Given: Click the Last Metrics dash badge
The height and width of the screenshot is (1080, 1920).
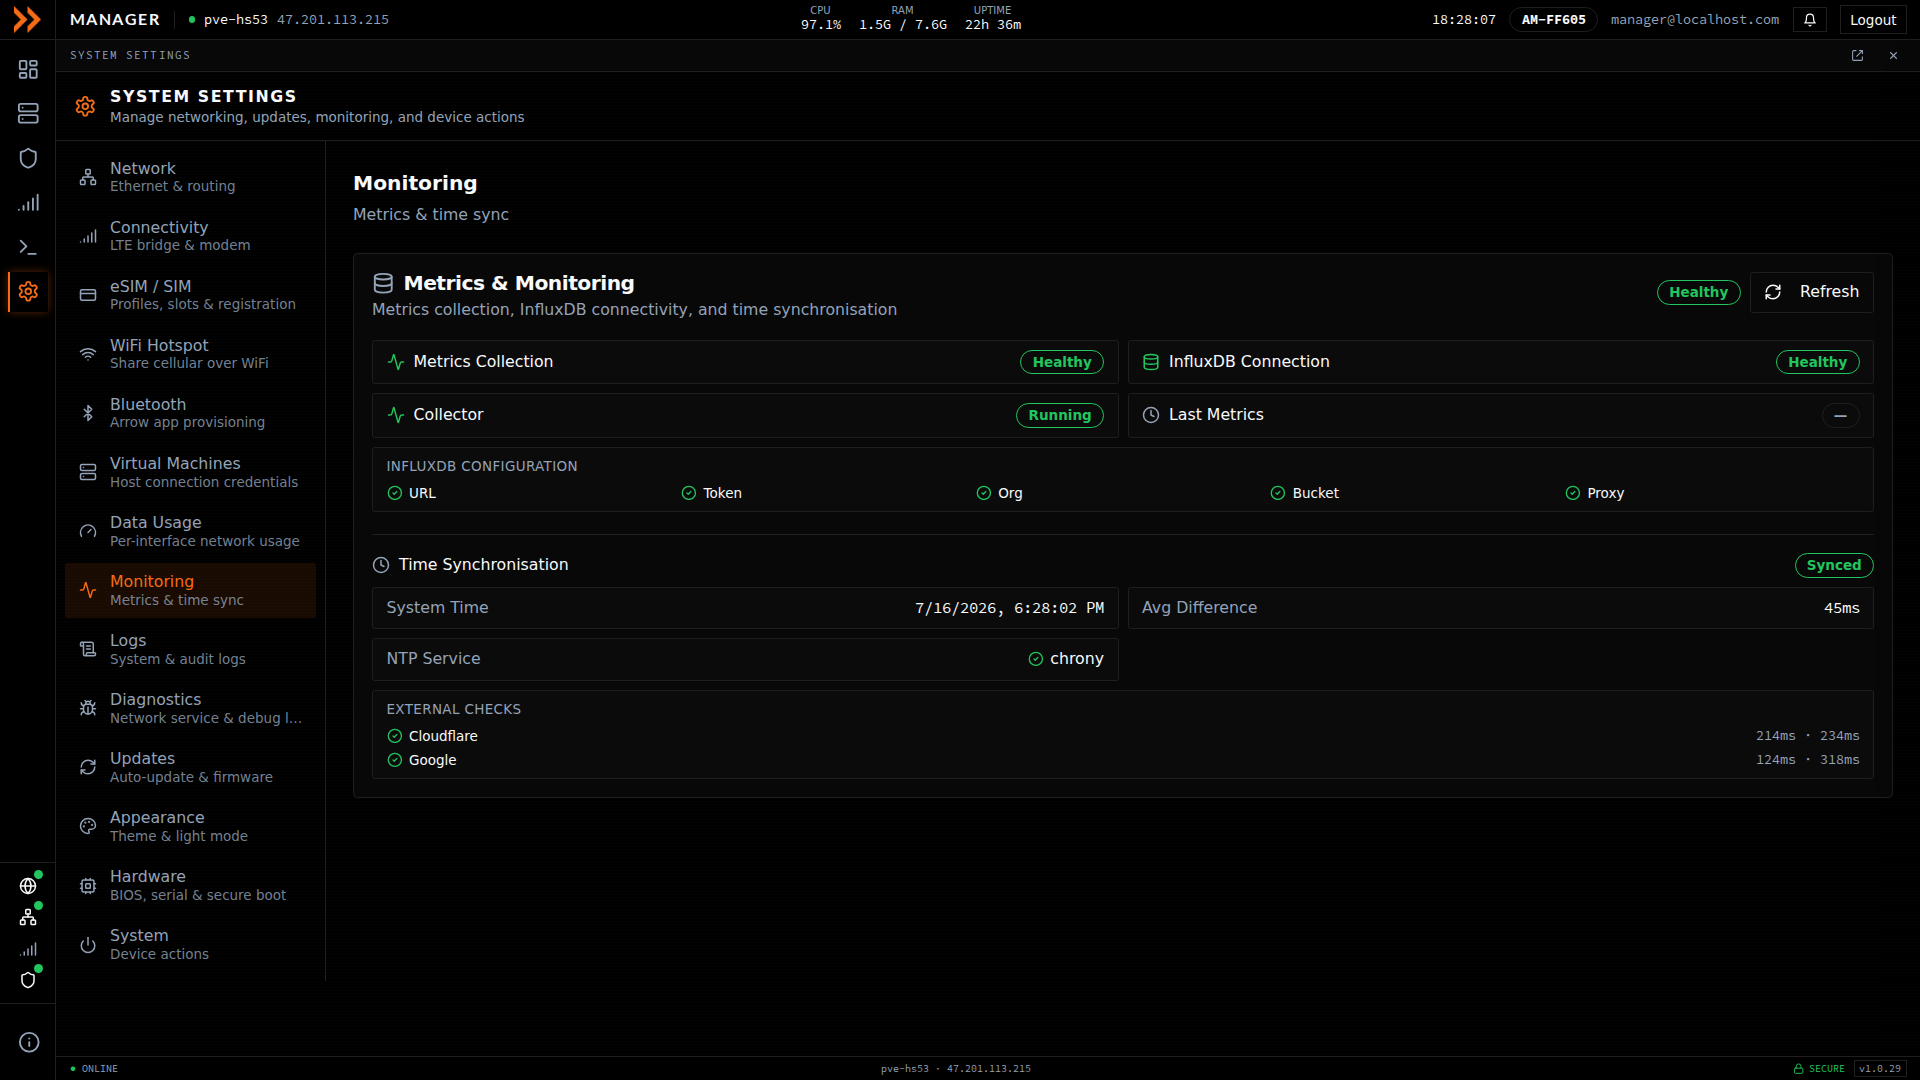Looking at the screenshot, I should [1840, 415].
